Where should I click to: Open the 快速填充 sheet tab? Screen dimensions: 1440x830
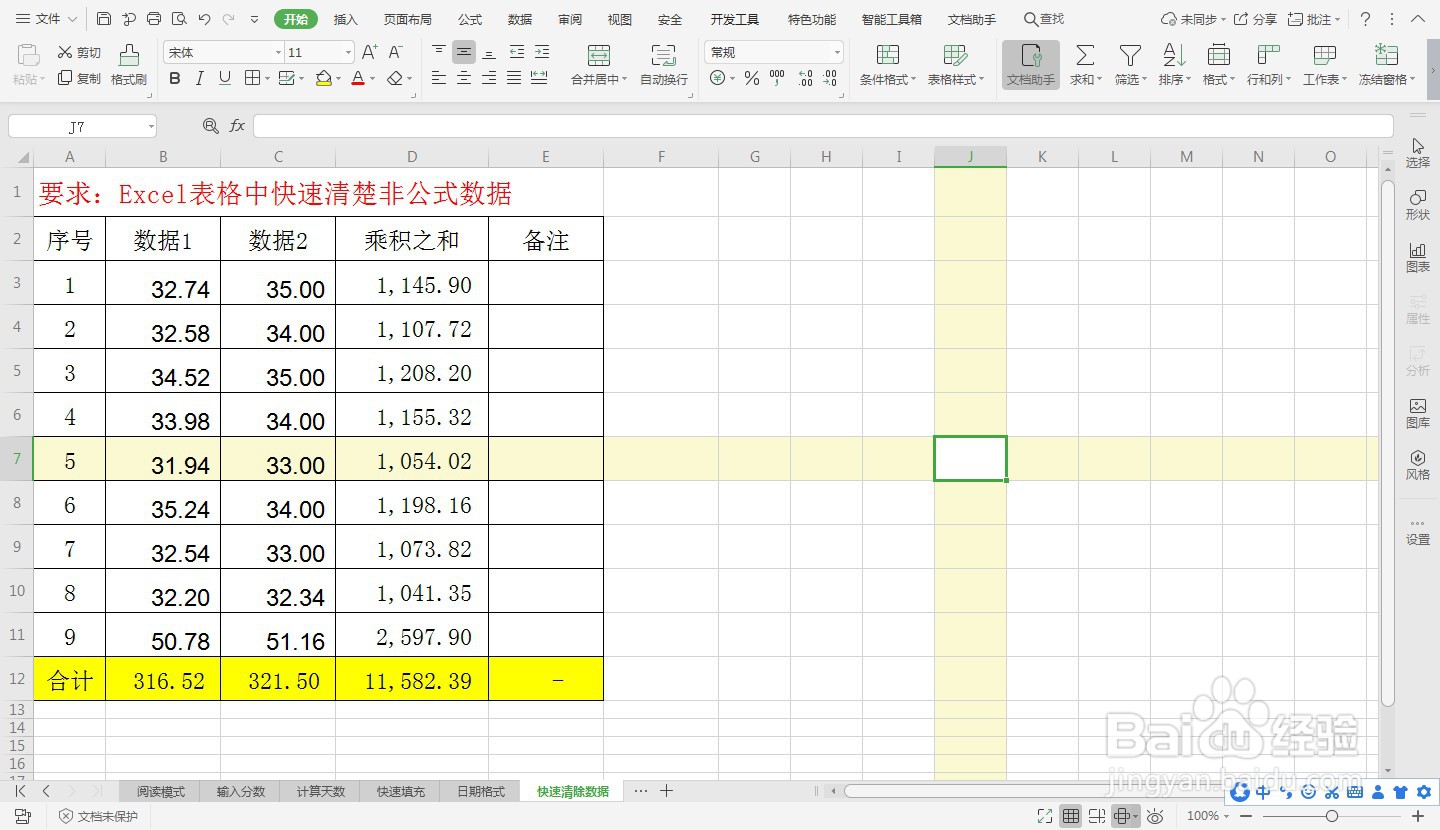(x=400, y=790)
